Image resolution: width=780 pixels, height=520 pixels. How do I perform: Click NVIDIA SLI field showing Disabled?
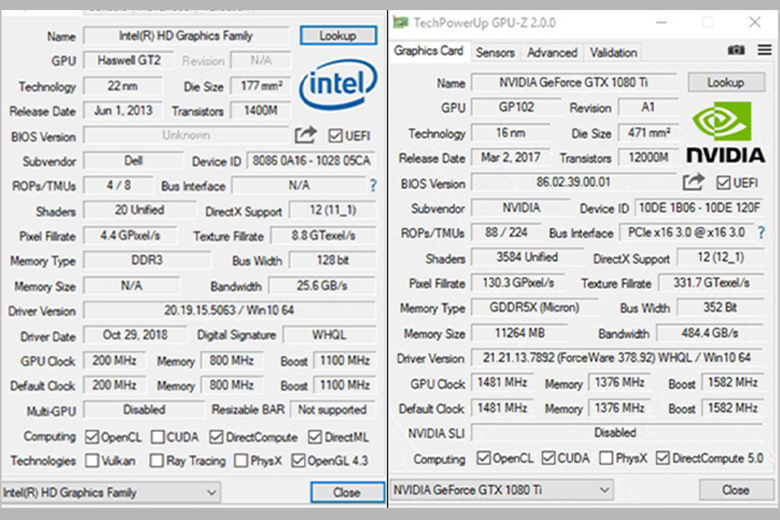click(x=617, y=432)
